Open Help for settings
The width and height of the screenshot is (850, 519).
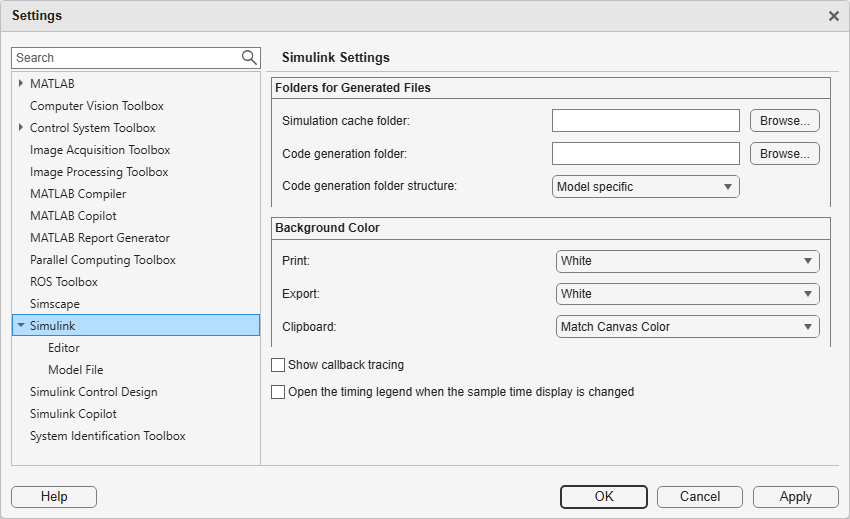pyautogui.click(x=54, y=497)
